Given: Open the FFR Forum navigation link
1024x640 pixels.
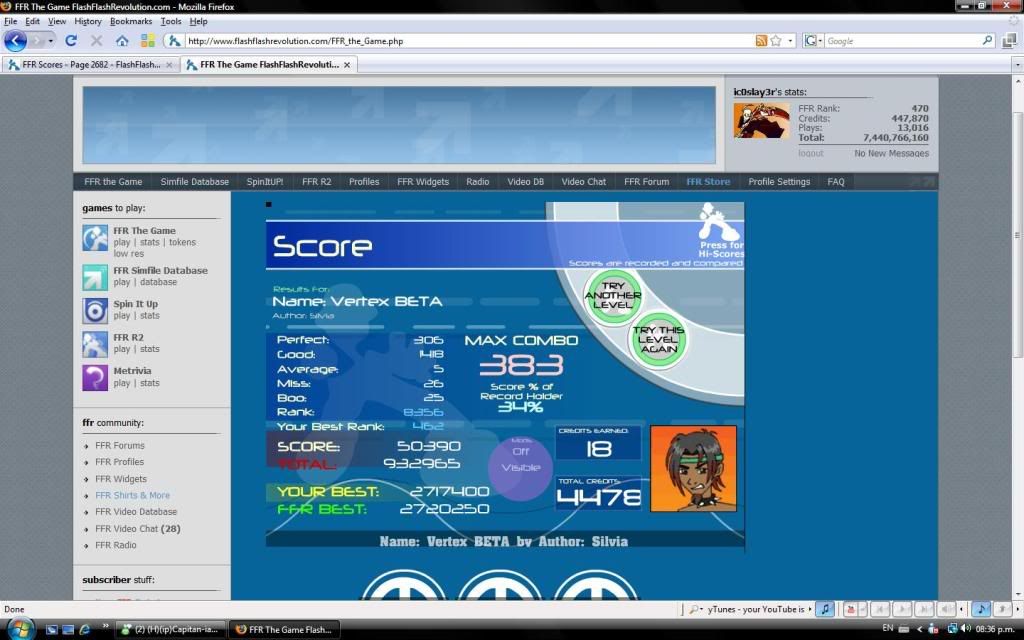Looking at the screenshot, I should pyautogui.click(x=646, y=182).
